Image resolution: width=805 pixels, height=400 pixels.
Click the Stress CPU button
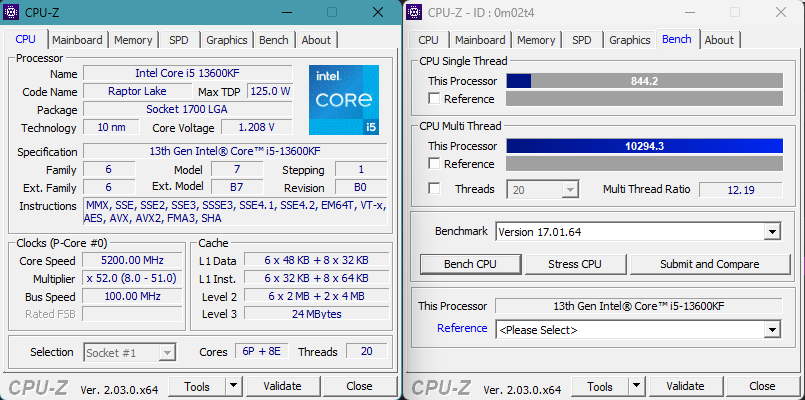(574, 264)
